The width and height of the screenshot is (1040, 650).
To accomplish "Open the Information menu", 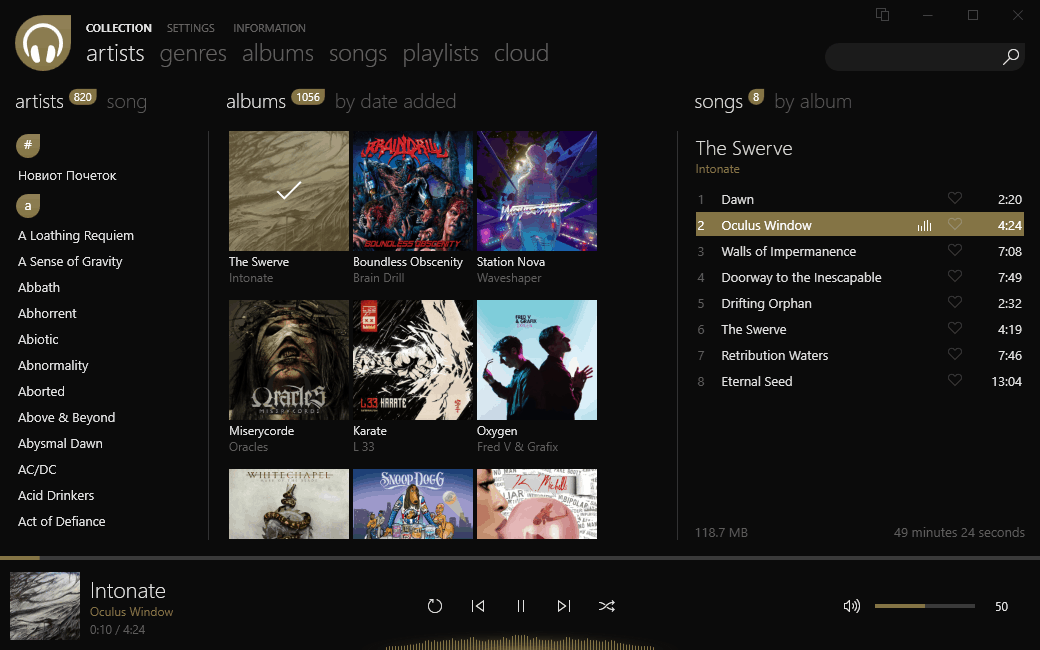I will click(x=269, y=28).
